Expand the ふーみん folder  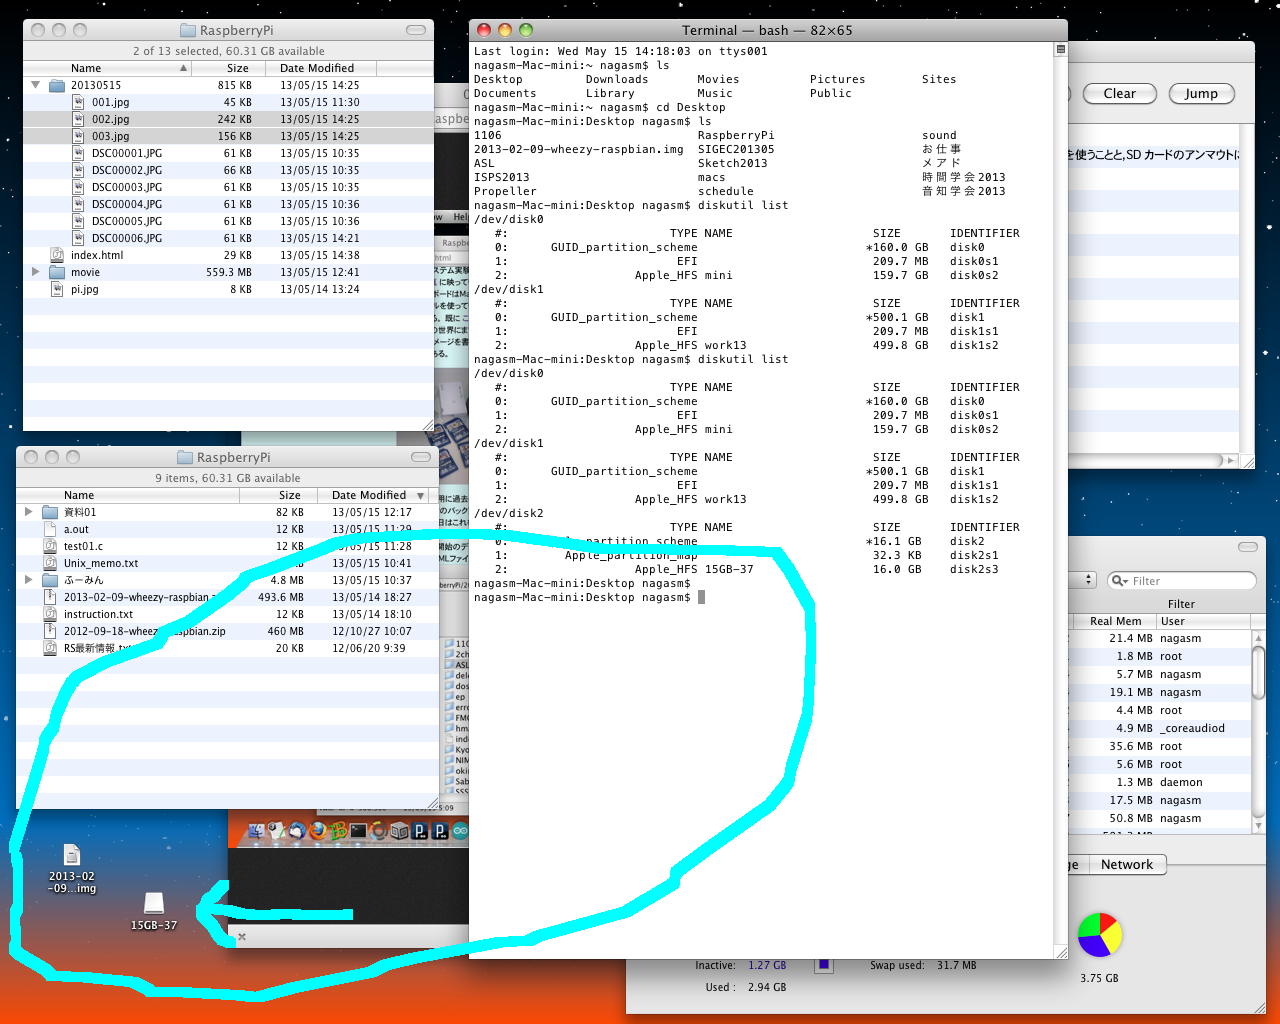(x=28, y=580)
